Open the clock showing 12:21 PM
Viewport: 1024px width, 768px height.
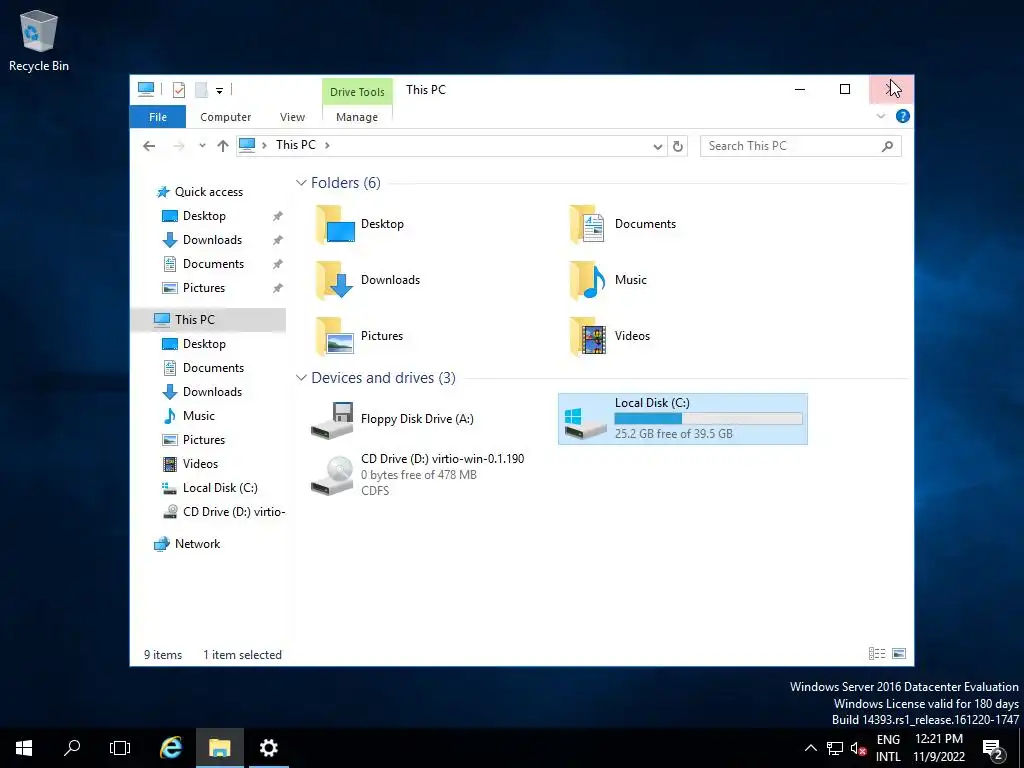click(939, 748)
